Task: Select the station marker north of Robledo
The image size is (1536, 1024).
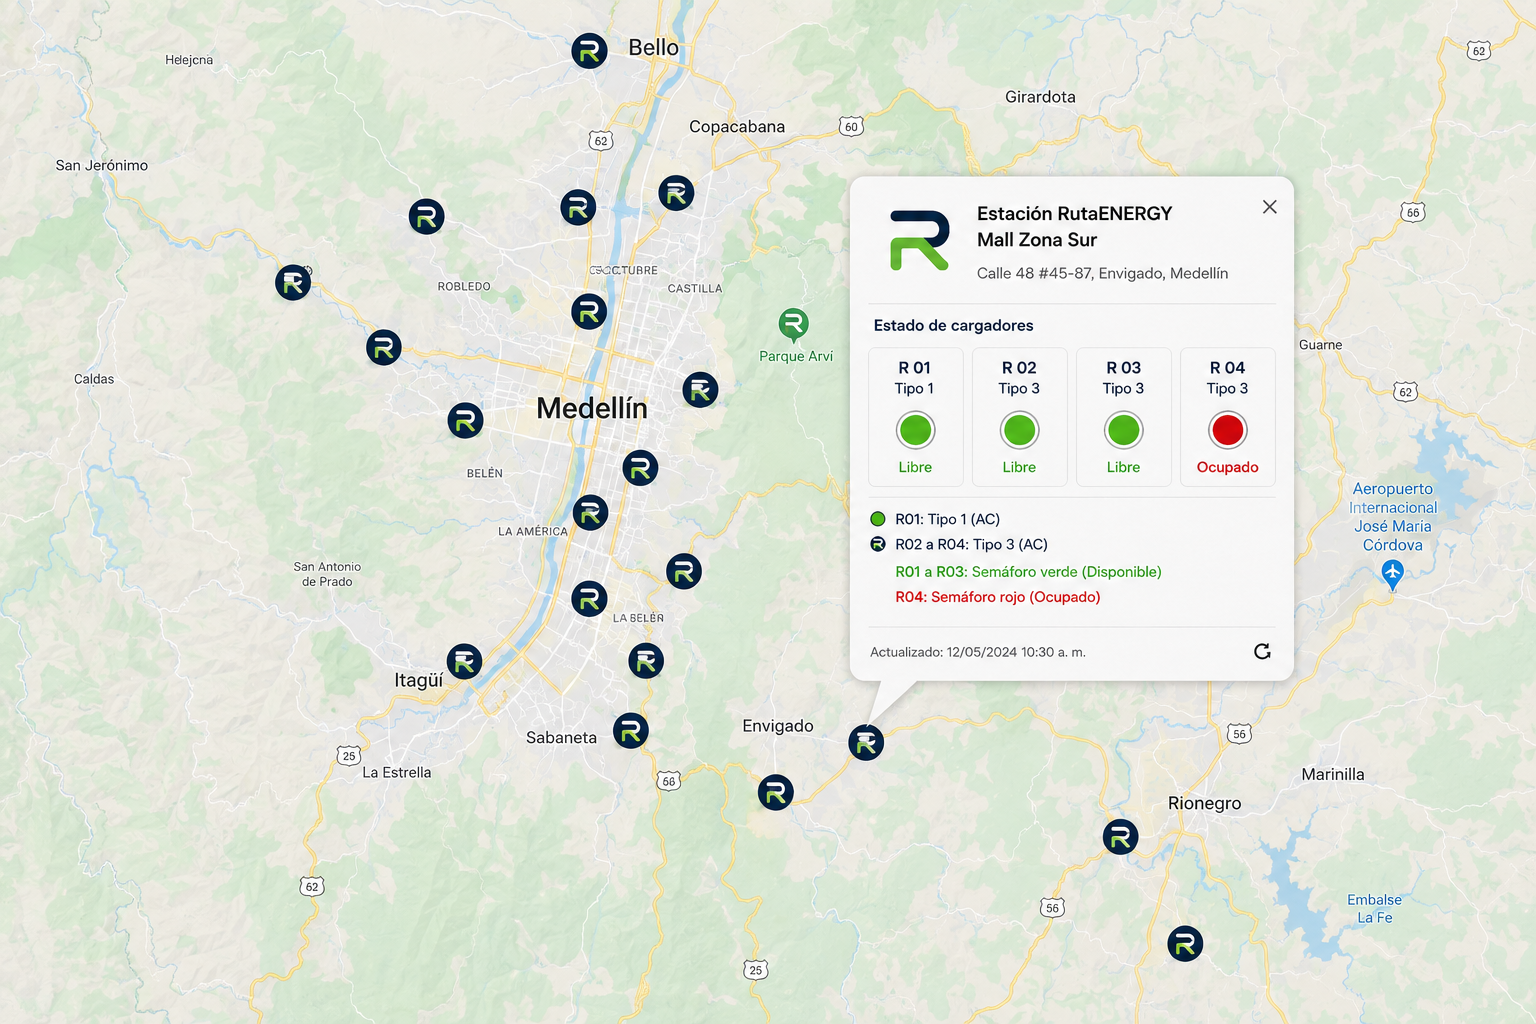Action: (x=426, y=216)
